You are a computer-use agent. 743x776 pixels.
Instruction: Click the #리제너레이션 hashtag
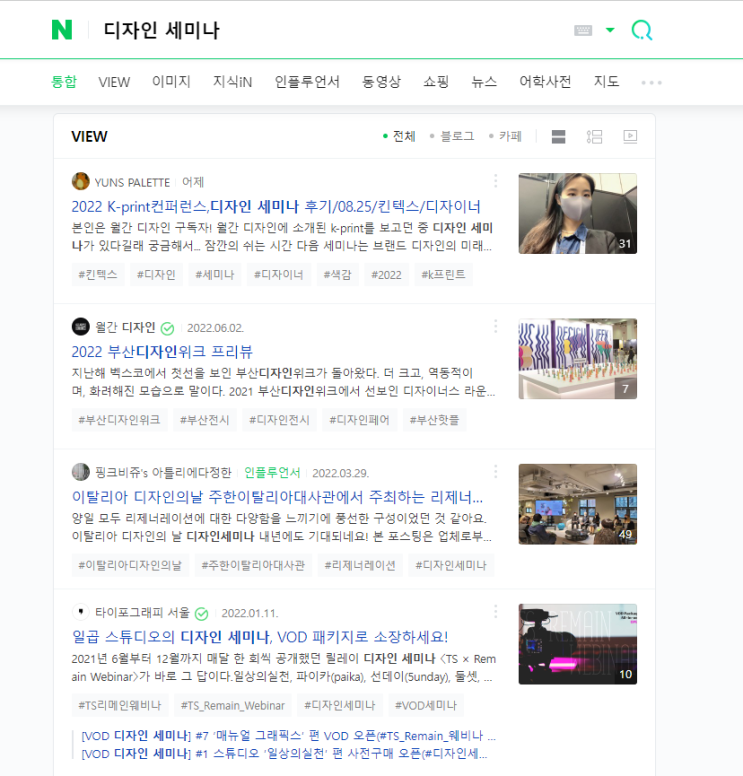[360, 565]
